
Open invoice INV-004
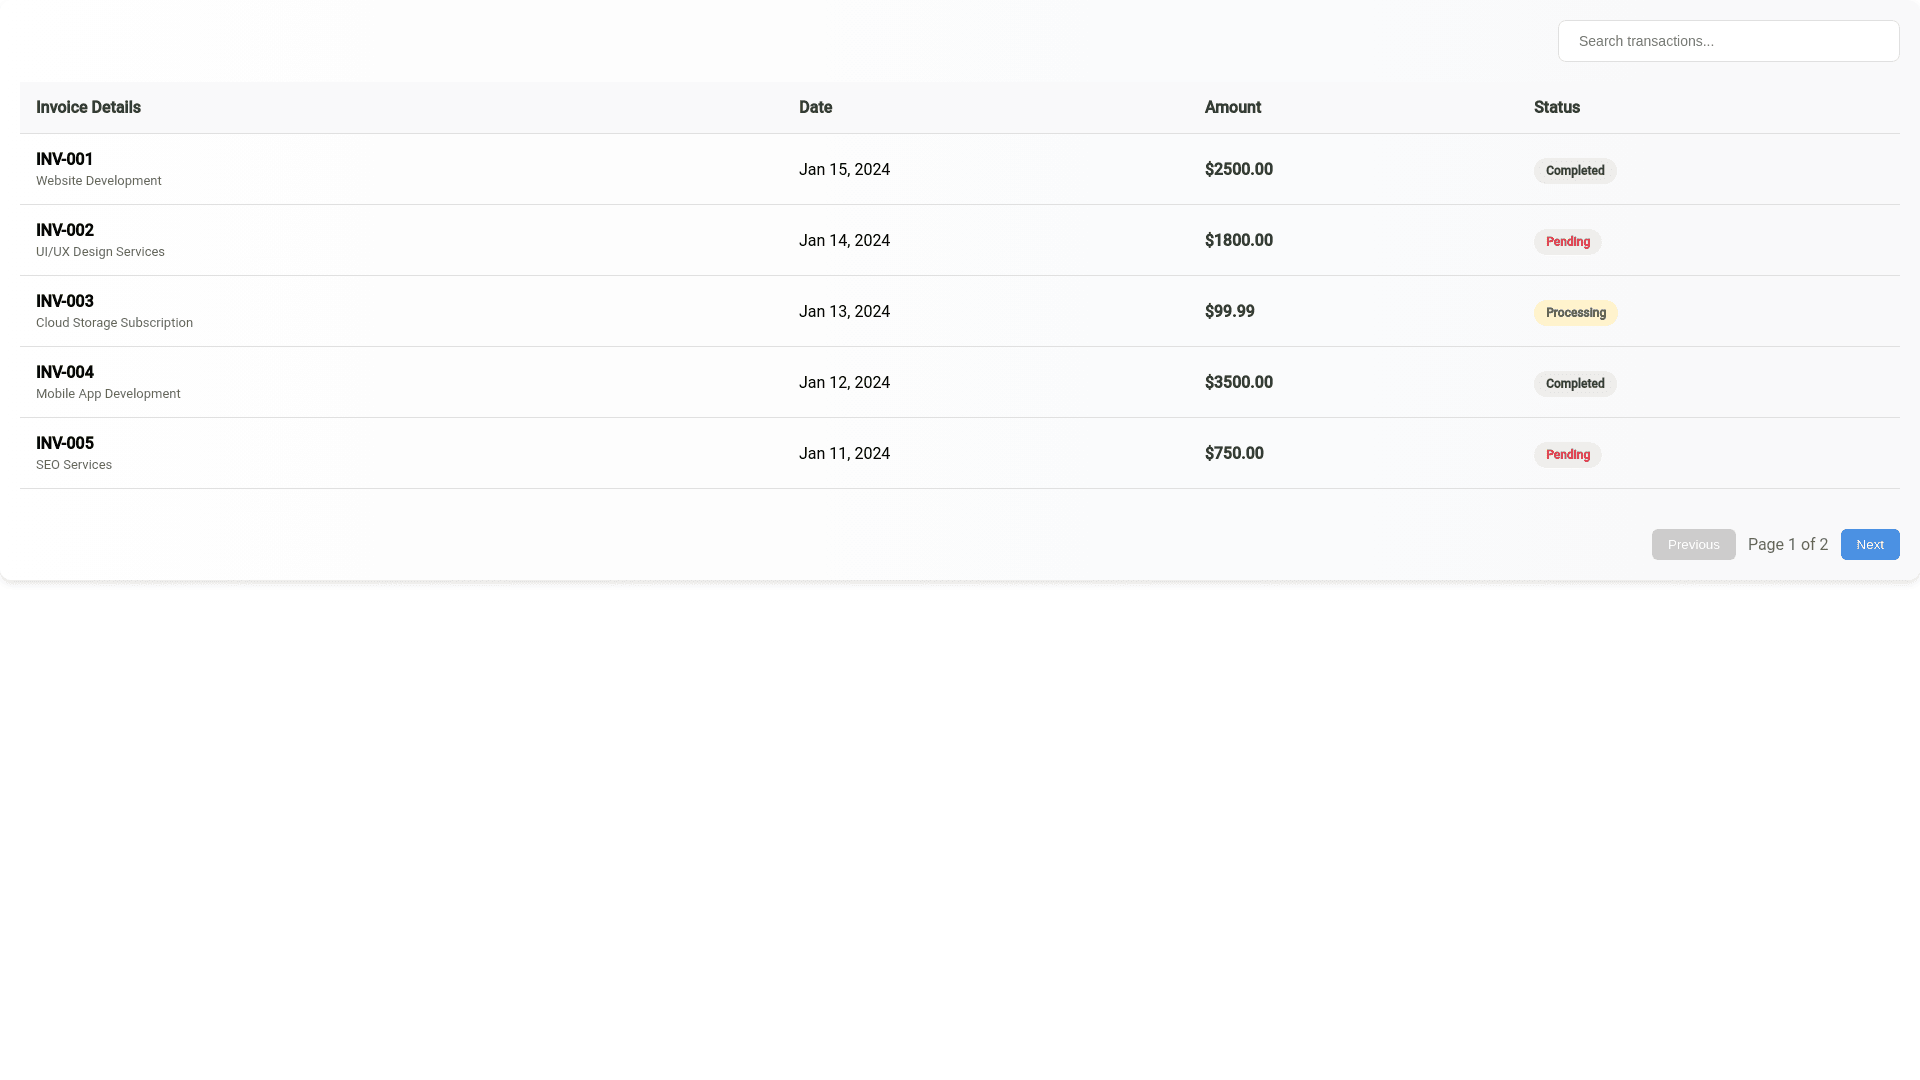tap(65, 373)
